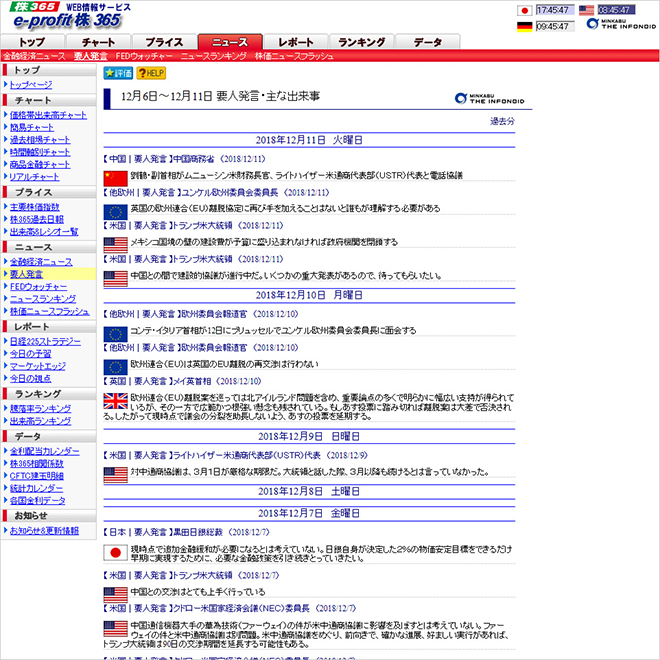
Task: Open the CFTC建玉明細 sidebar link
Action: click(37, 476)
